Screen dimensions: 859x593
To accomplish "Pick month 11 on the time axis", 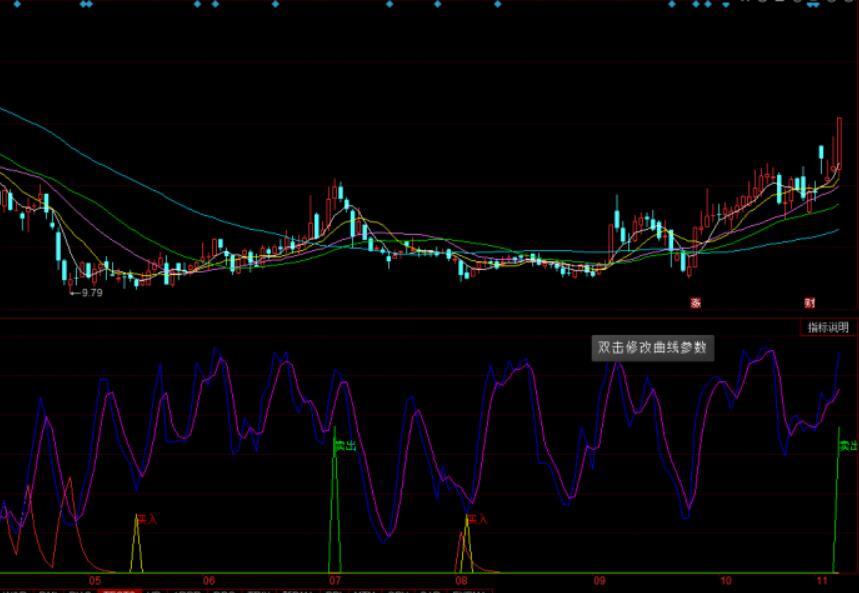I will pos(822,580).
